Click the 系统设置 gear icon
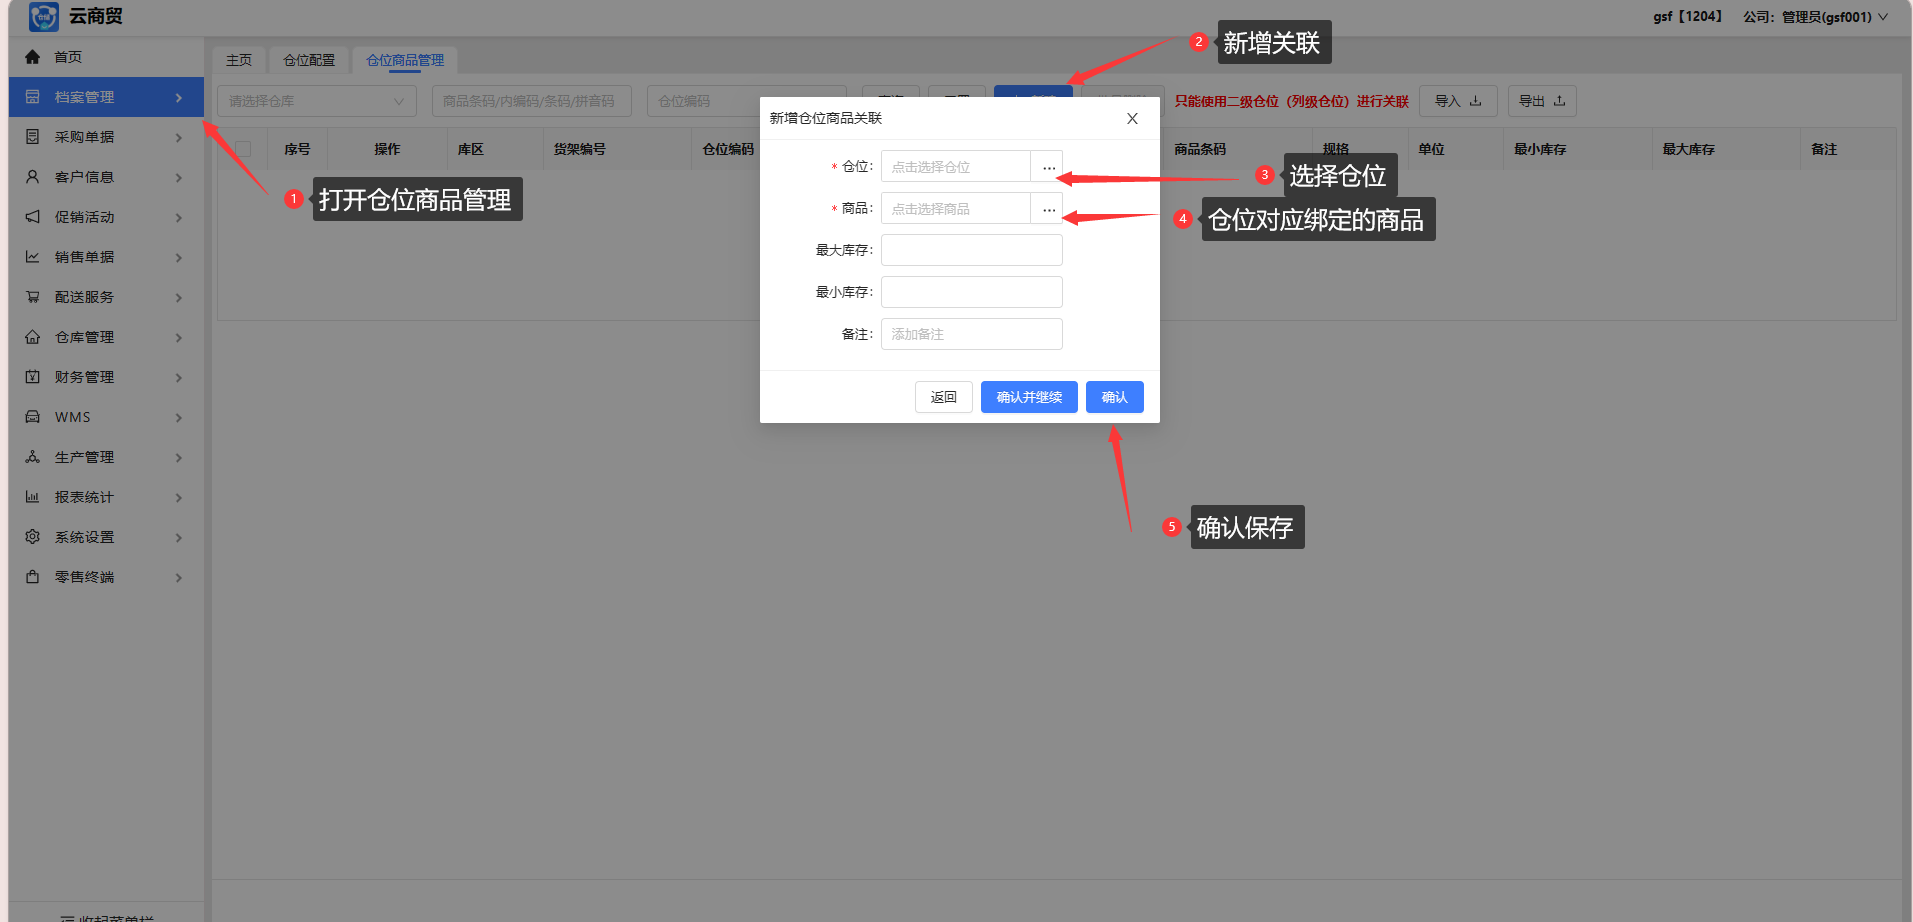The height and width of the screenshot is (922, 1913). 32,537
